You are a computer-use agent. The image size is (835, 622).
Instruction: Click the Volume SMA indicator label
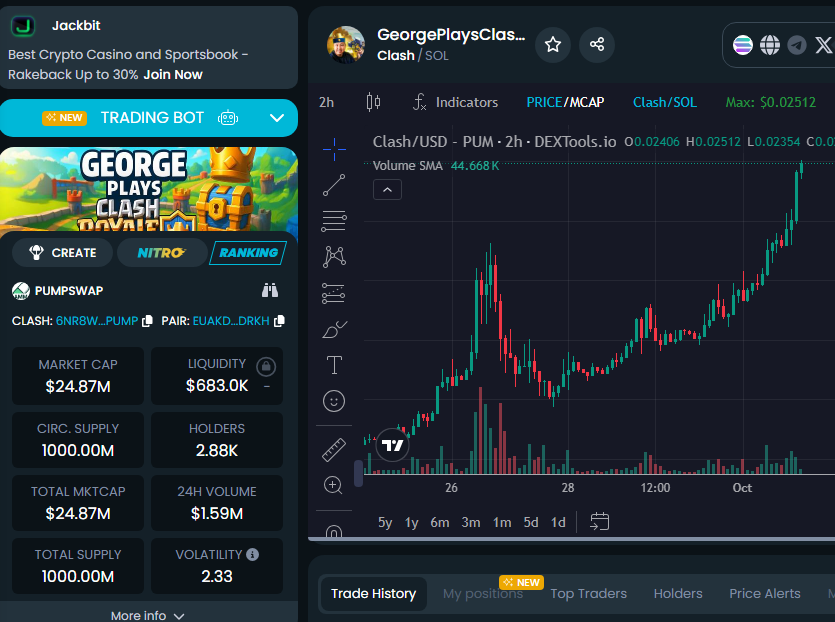coord(408,166)
